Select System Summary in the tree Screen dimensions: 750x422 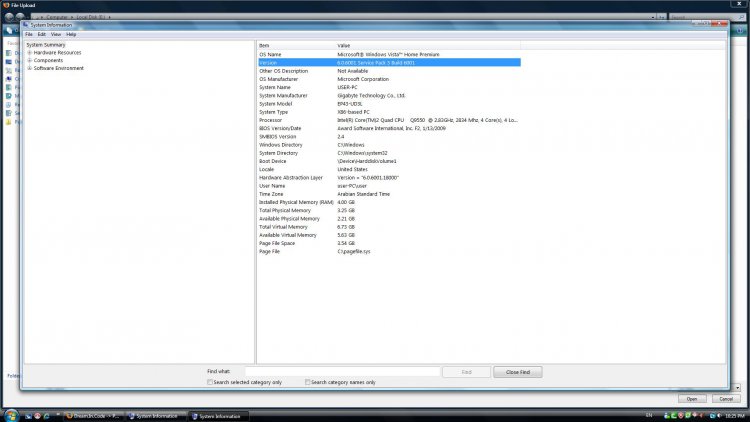click(46, 44)
